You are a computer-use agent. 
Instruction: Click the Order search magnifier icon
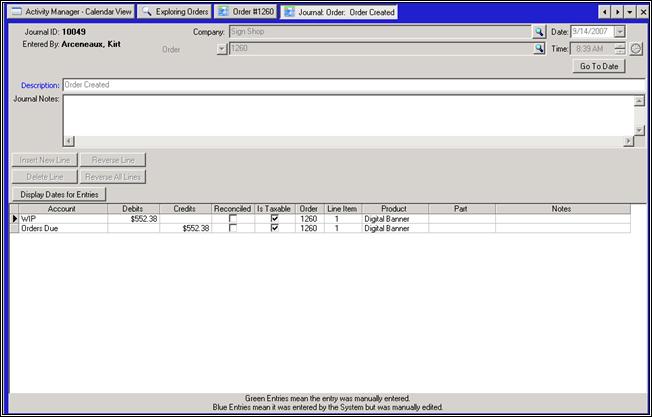tap(539, 49)
